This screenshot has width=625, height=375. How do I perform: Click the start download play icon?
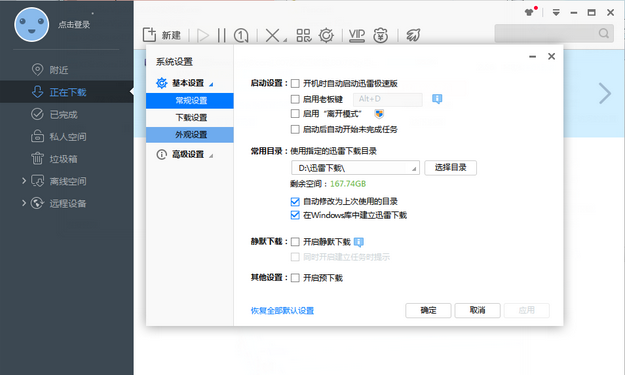pos(203,35)
